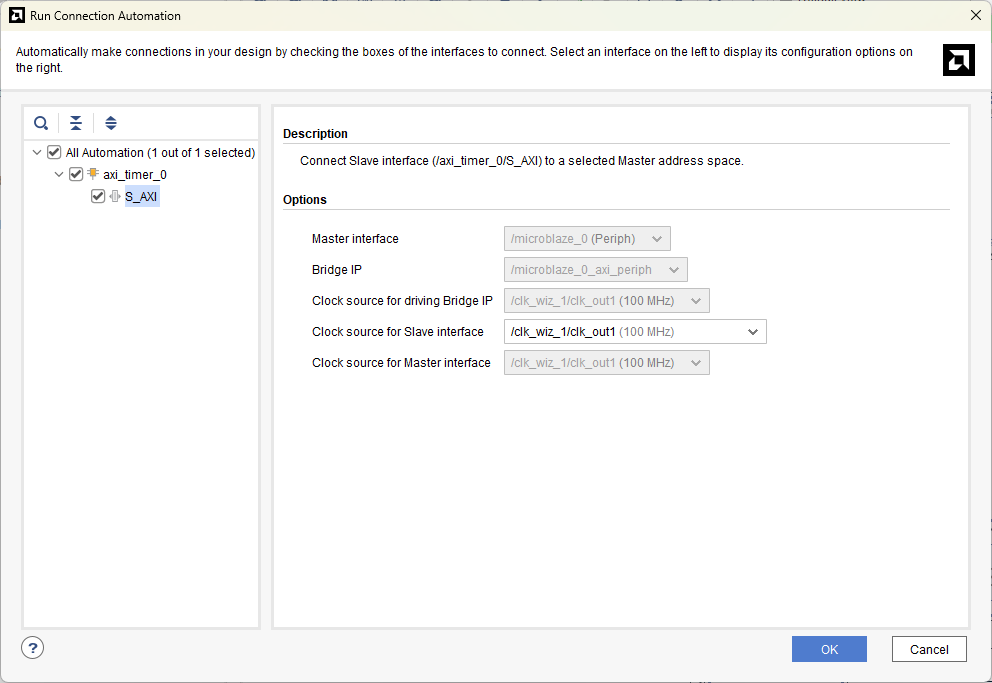Screen dimensions: 992x683
Task: Click the S_AXI interface pin icon
Action: click(x=114, y=196)
